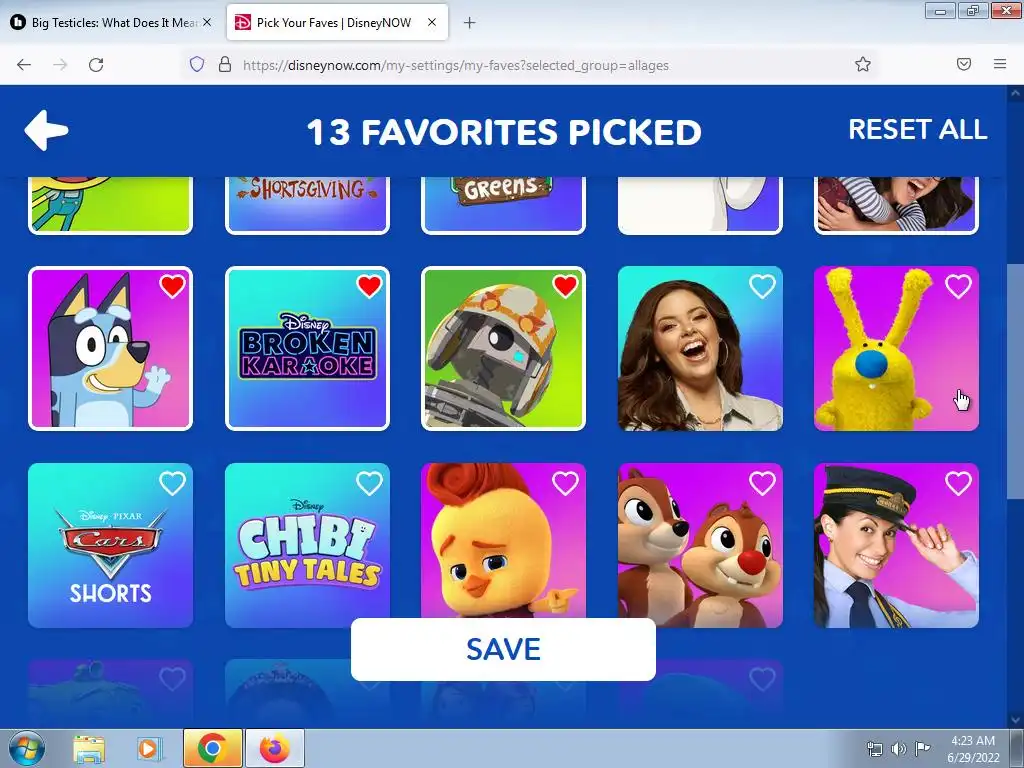Close the Pick Your Faves tab

pyautogui.click(x=432, y=23)
